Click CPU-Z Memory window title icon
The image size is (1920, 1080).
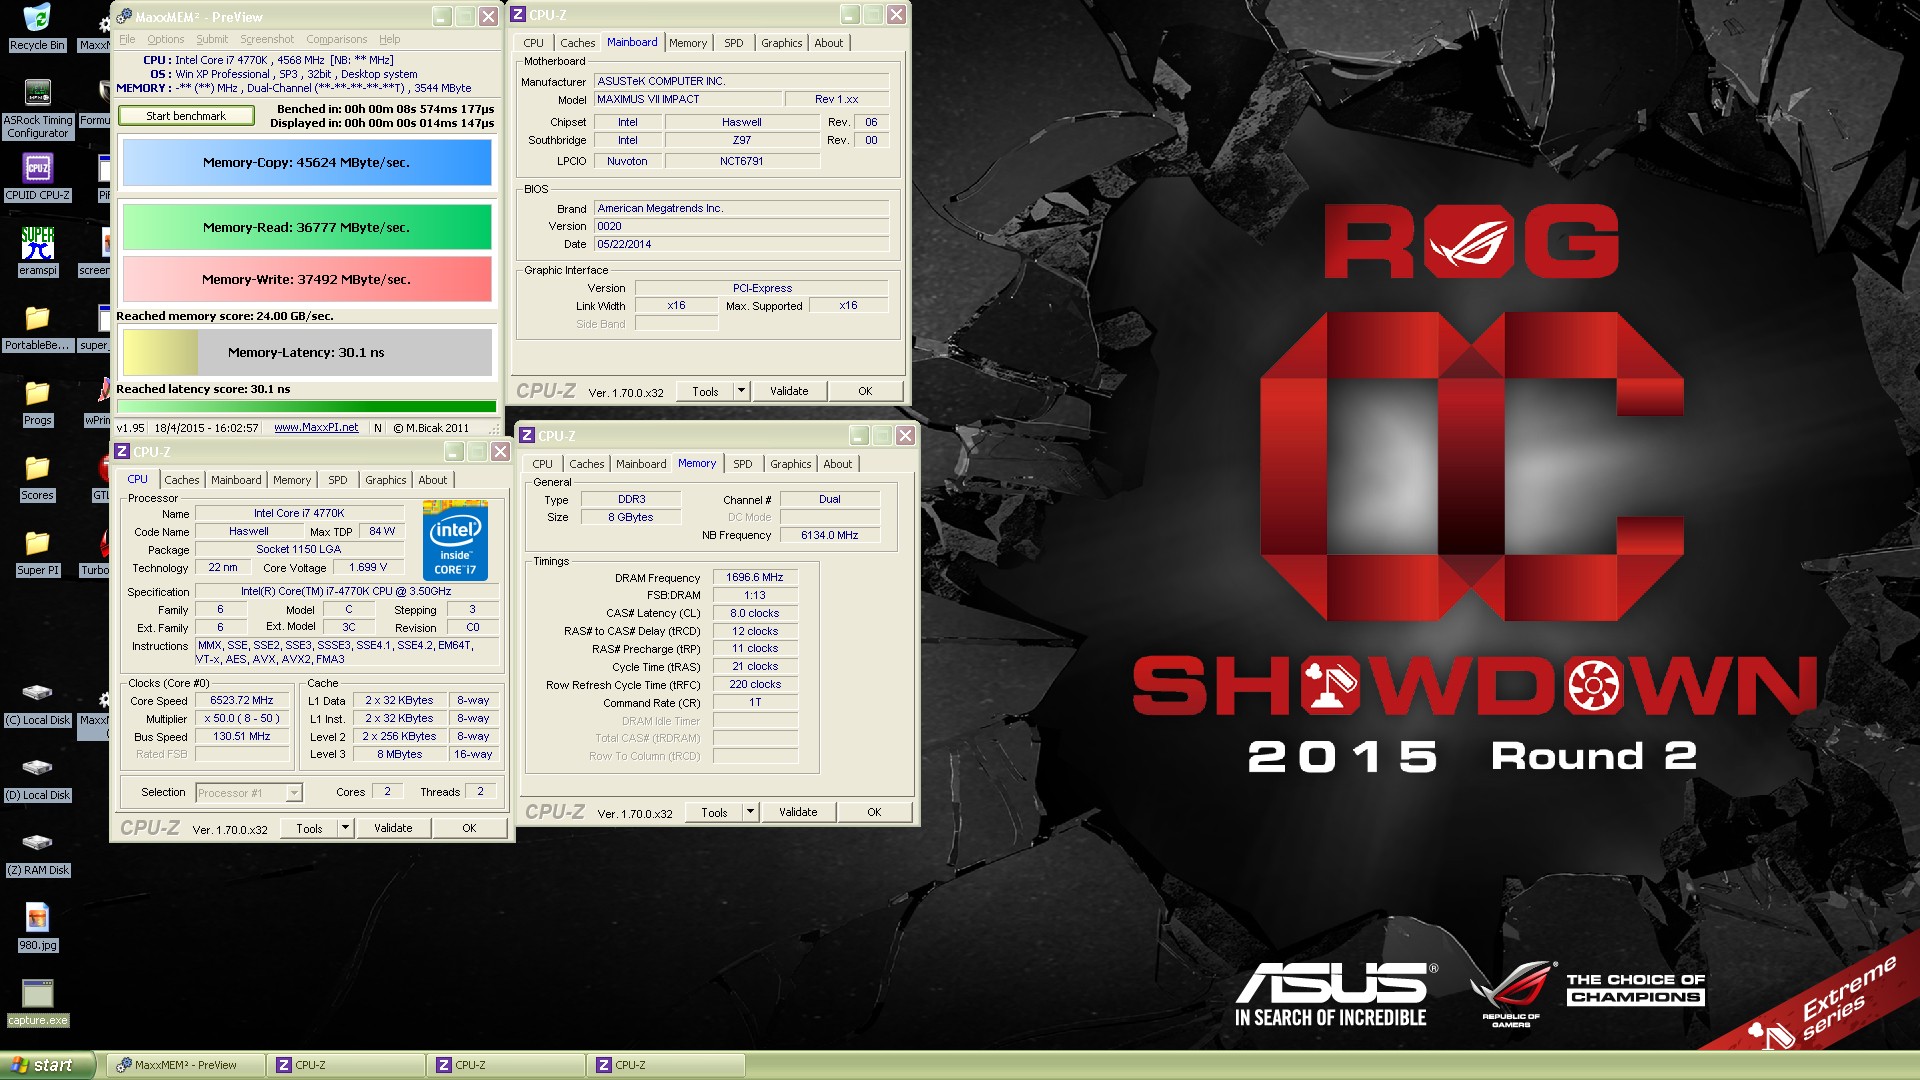pyautogui.click(x=527, y=435)
